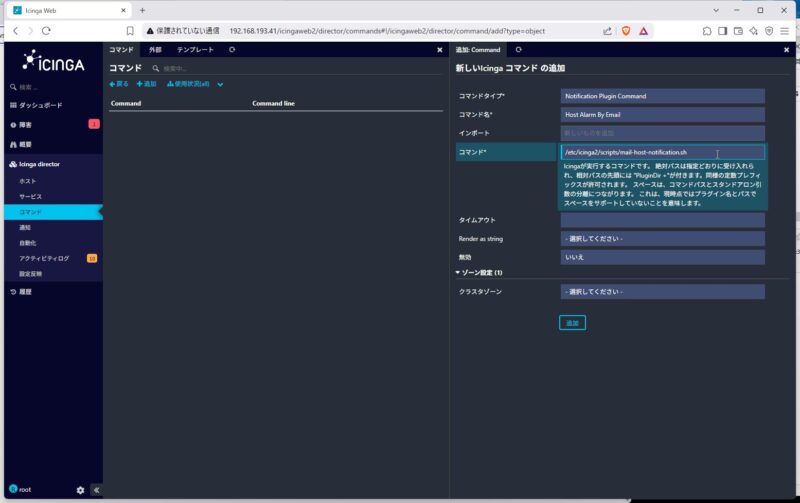Switch to the テンプレート tab

point(195,50)
